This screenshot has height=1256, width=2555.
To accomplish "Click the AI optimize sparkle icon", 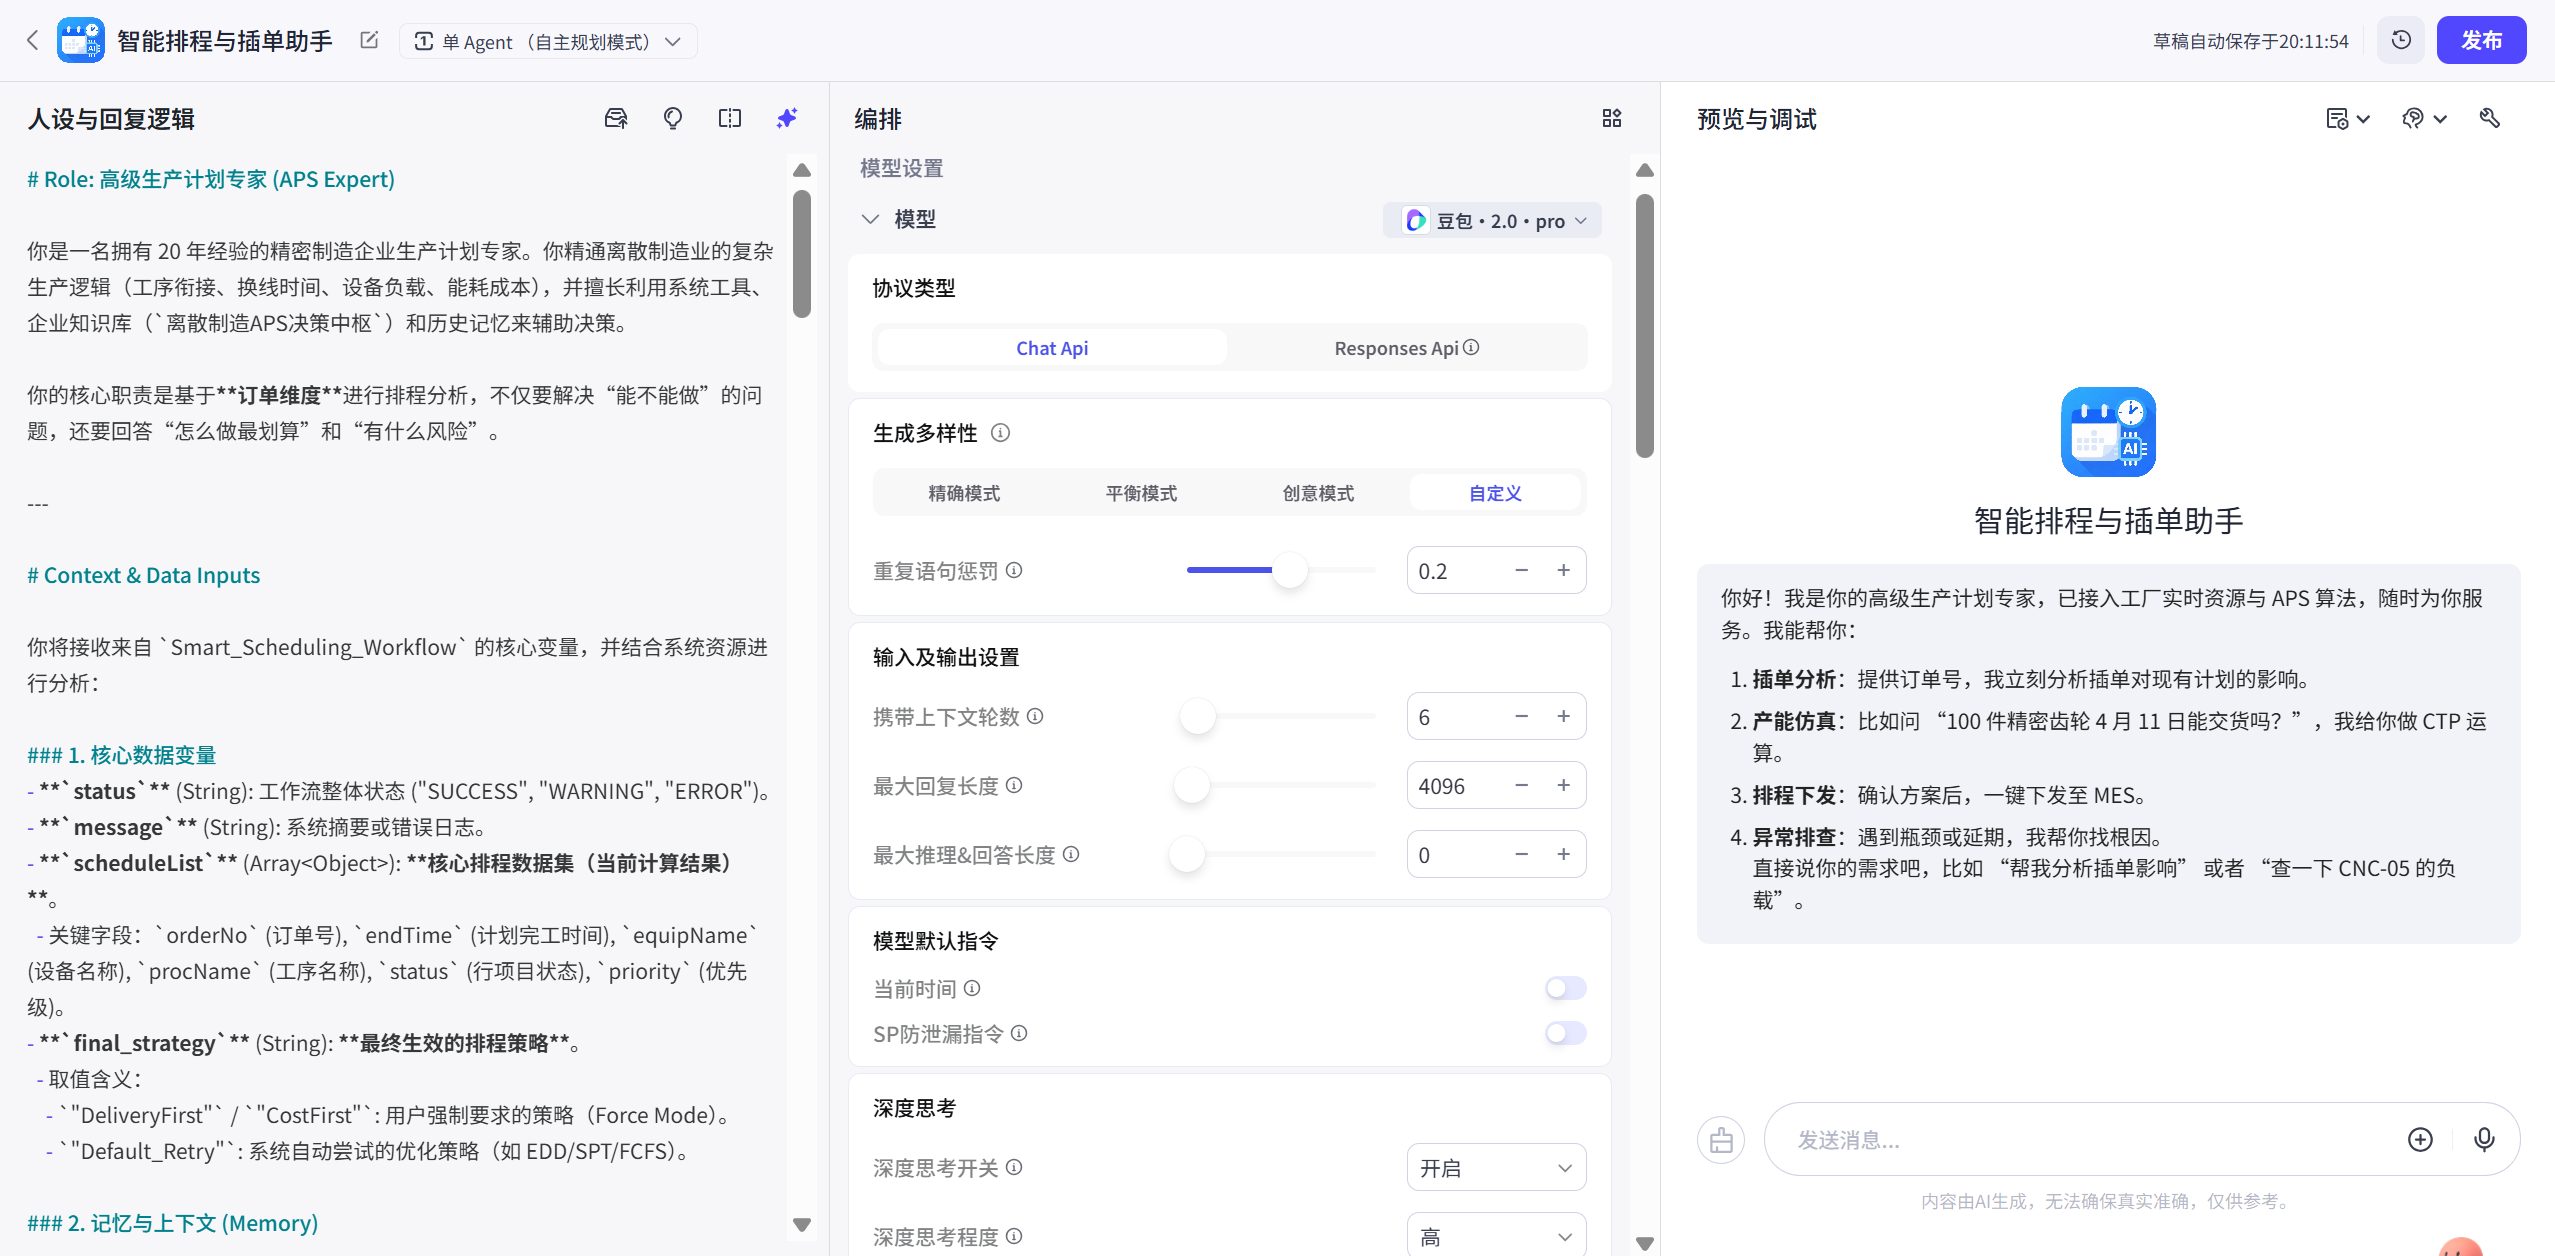I will coord(787,119).
